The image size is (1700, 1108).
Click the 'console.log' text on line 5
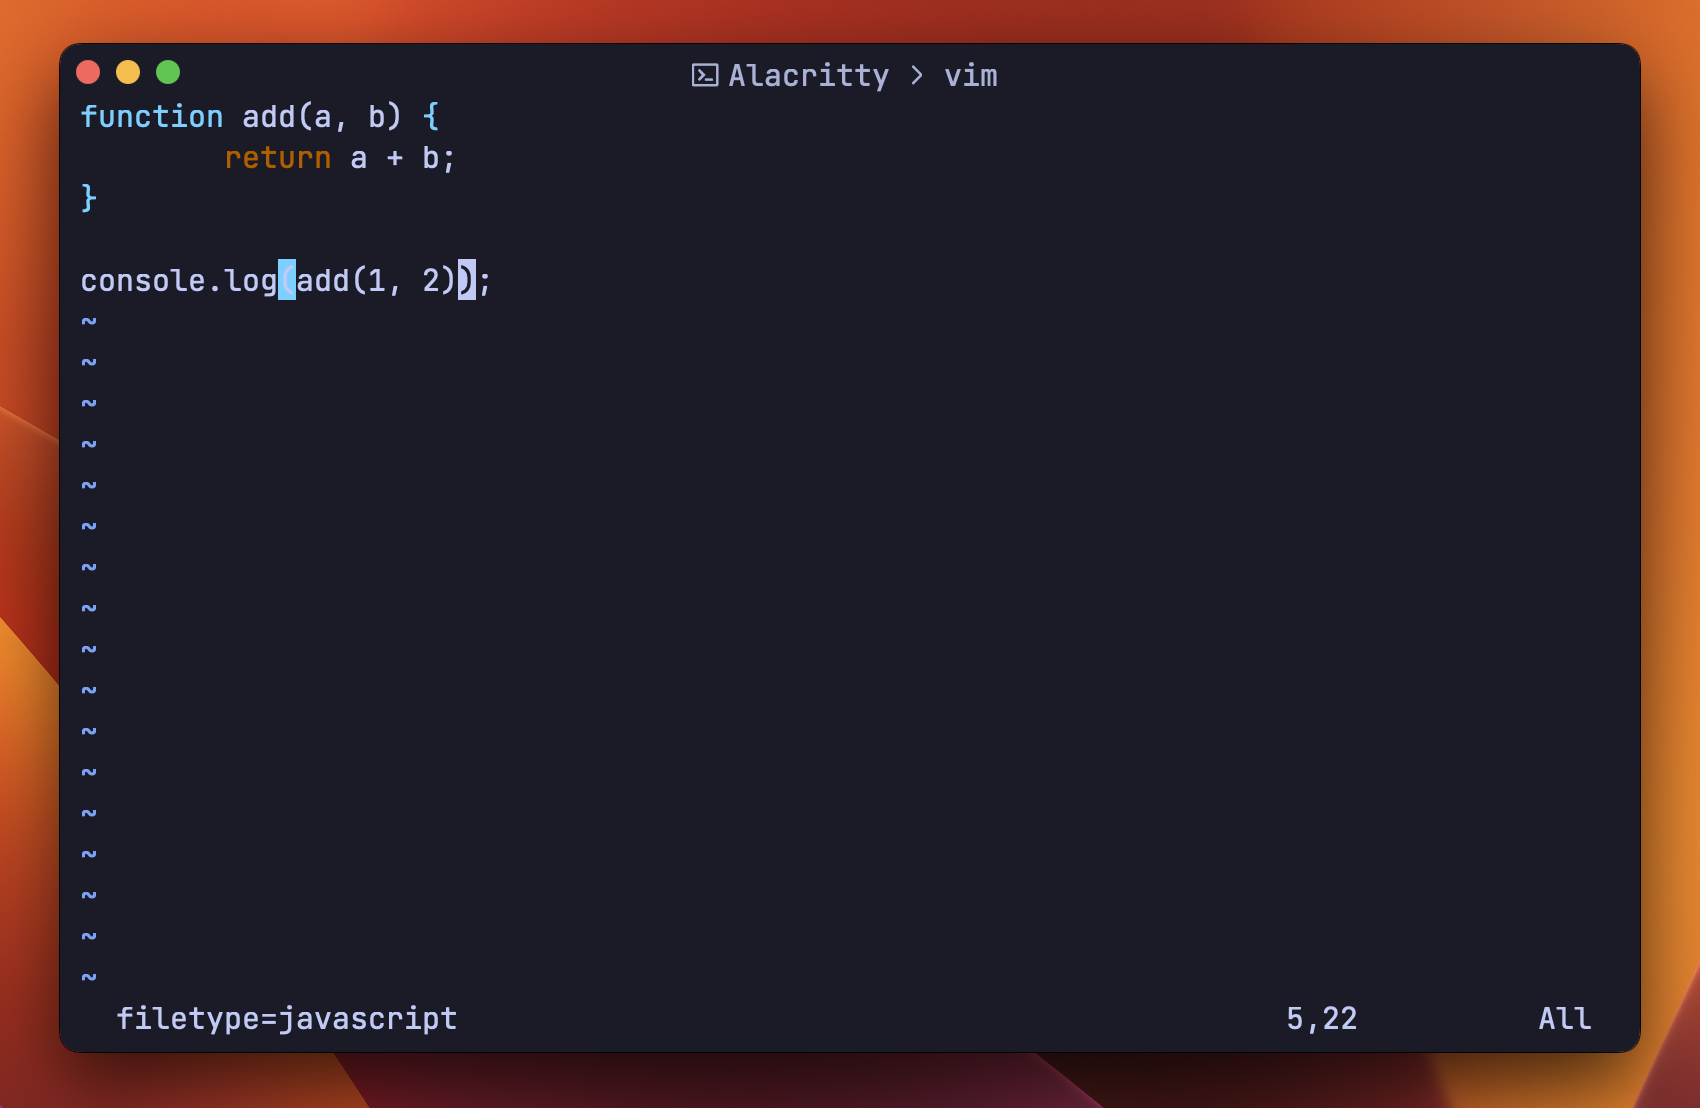pyautogui.click(x=180, y=281)
